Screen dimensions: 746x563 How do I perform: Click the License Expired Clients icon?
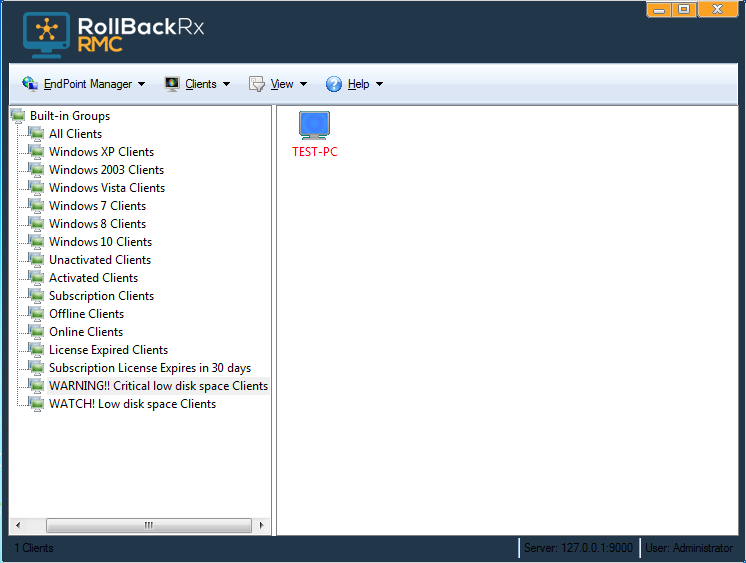(36, 351)
